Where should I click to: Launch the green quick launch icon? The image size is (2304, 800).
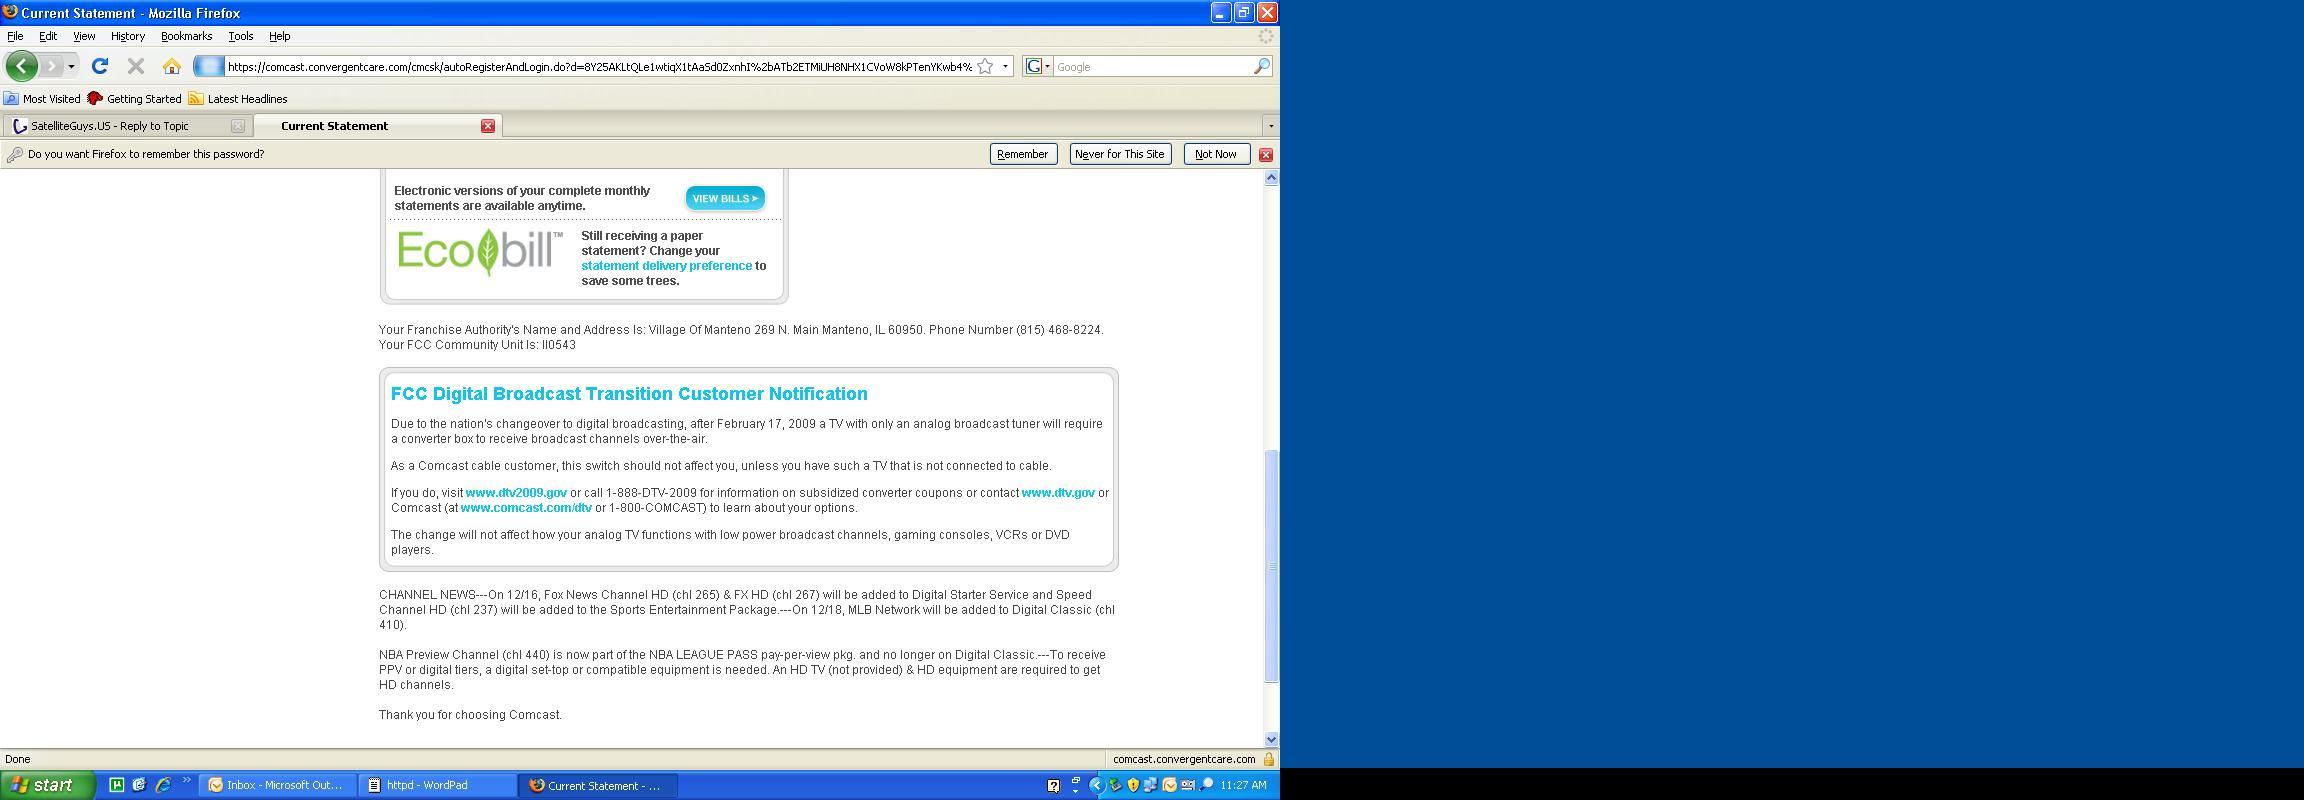tap(116, 785)
